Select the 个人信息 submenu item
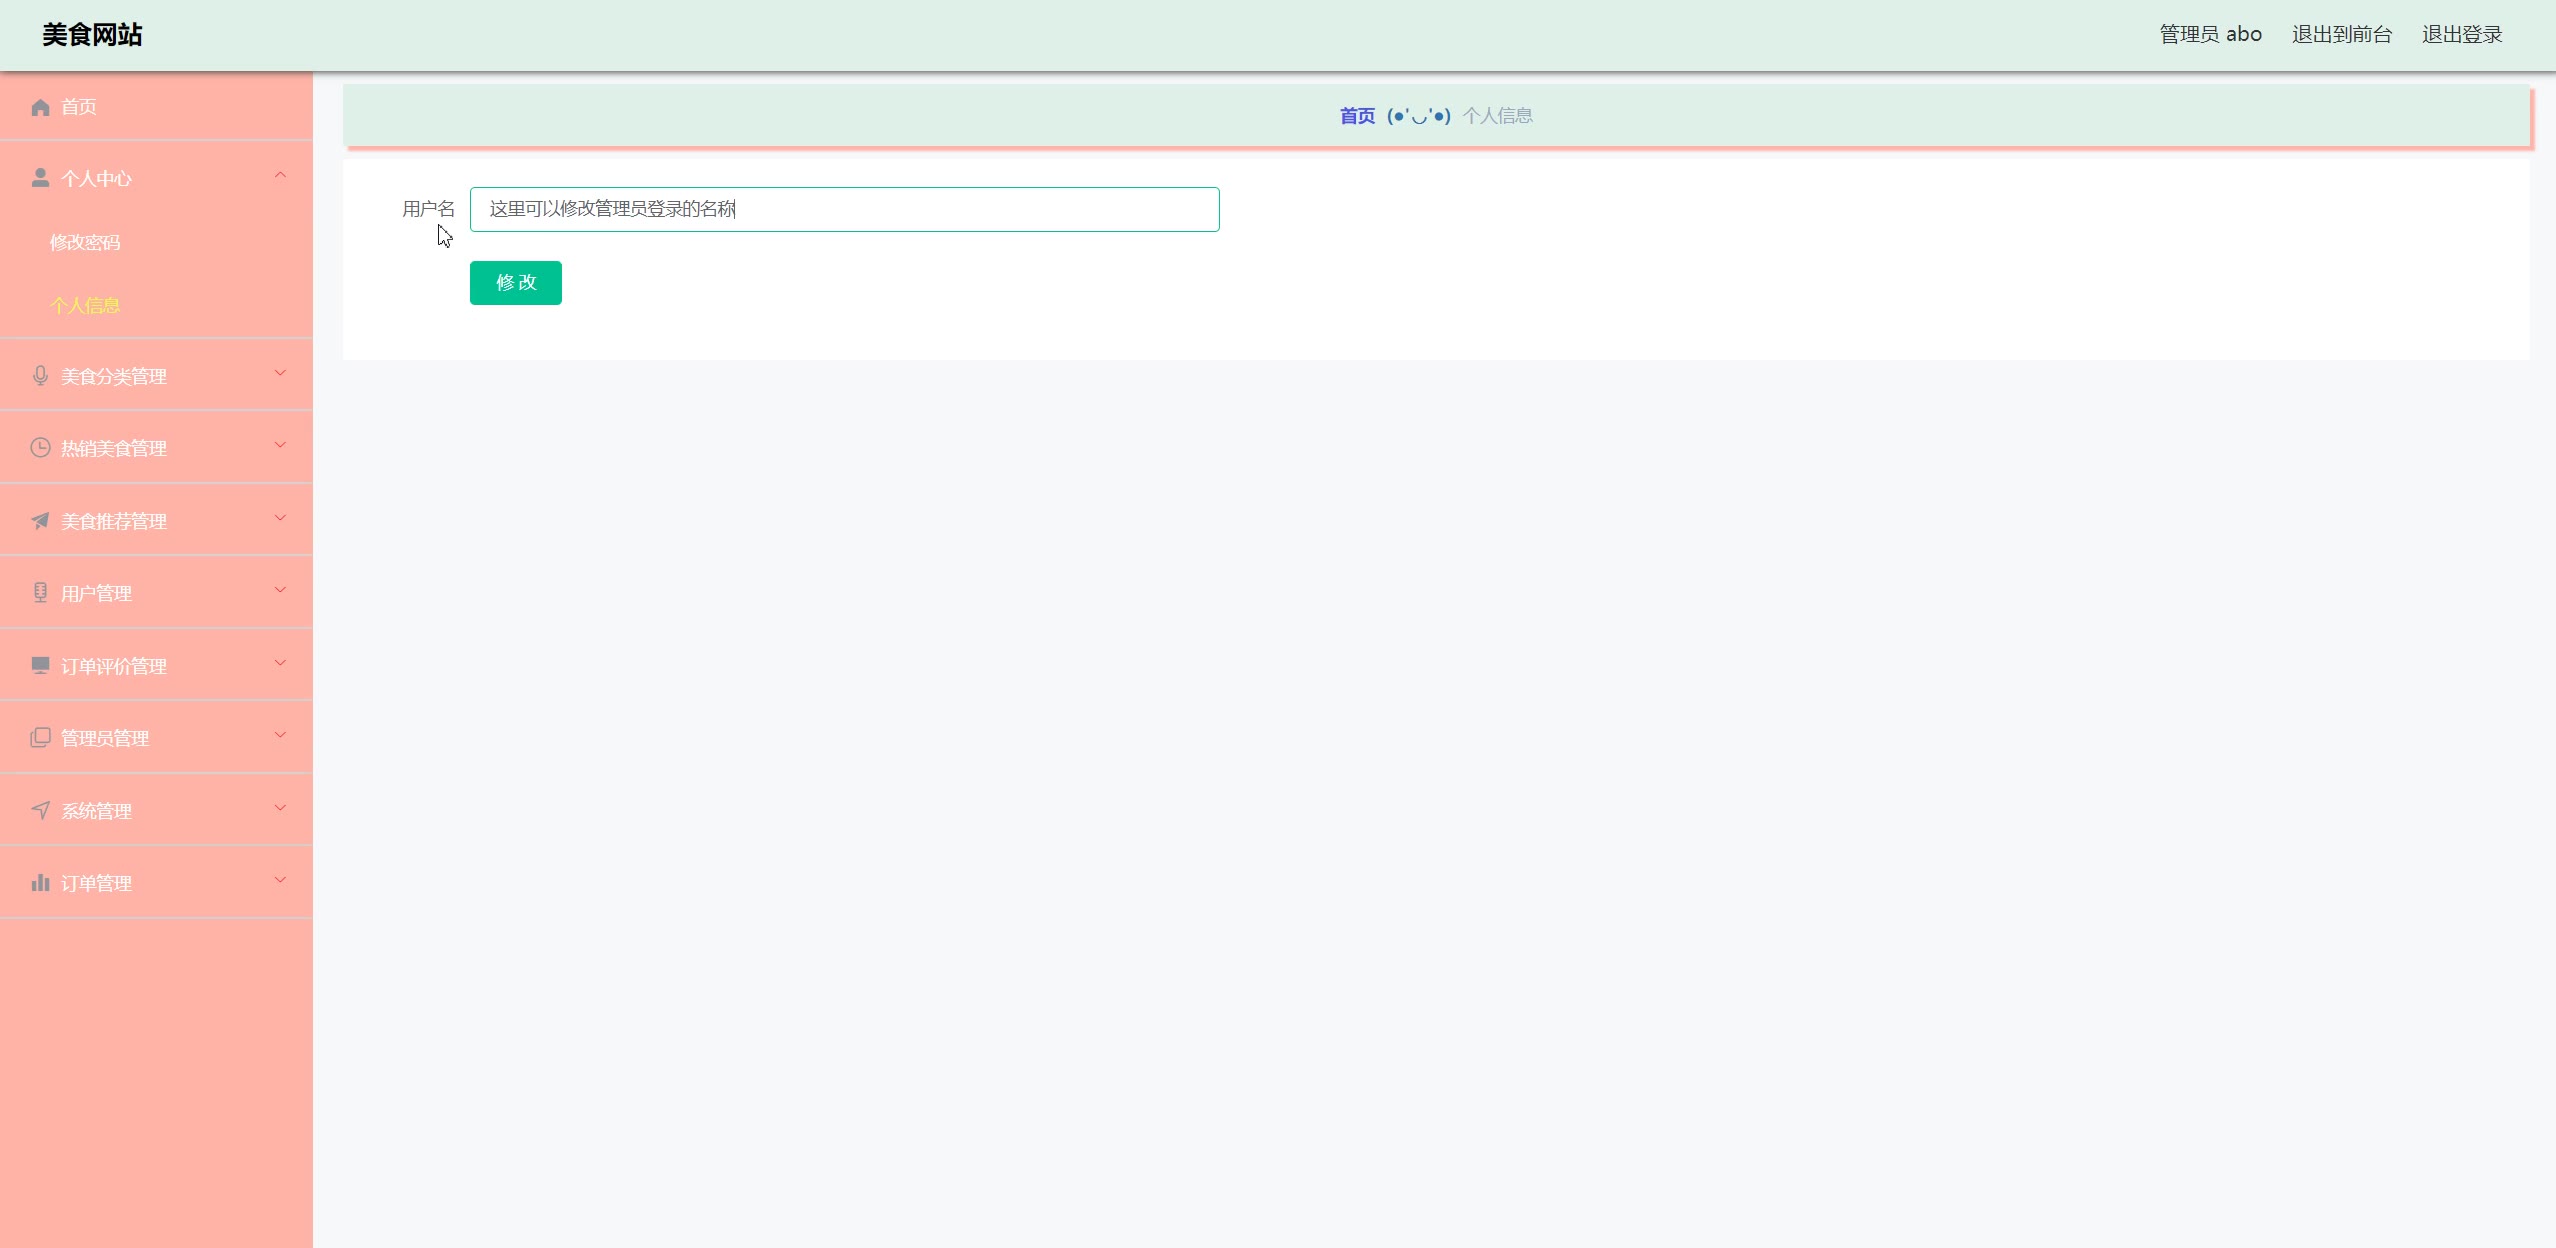This screenshot has height=1248, width=2556. pos(85,306)
